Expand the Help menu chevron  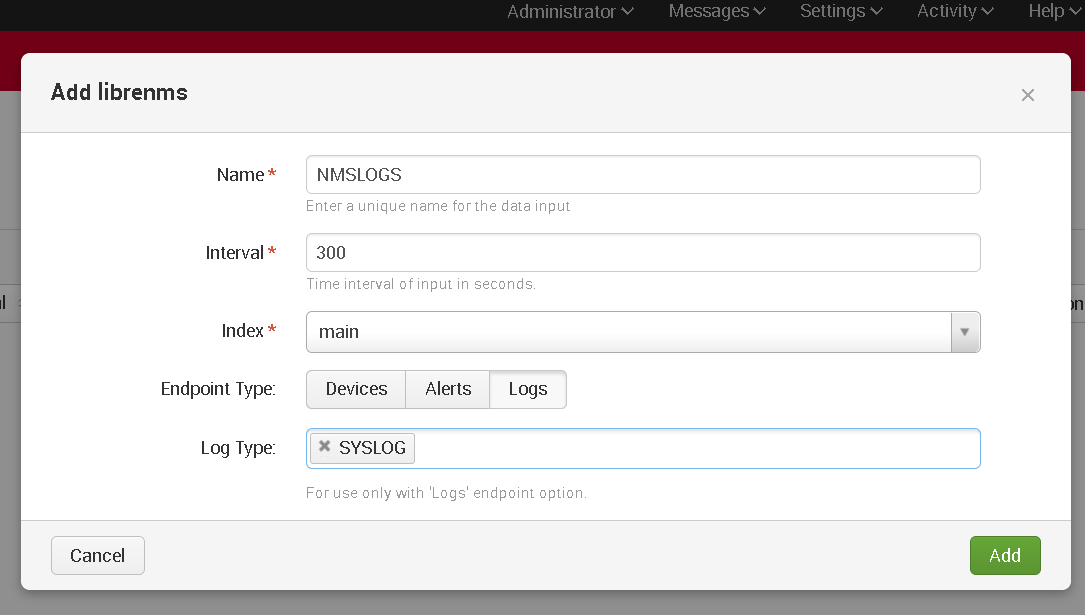coord(1077,12)
